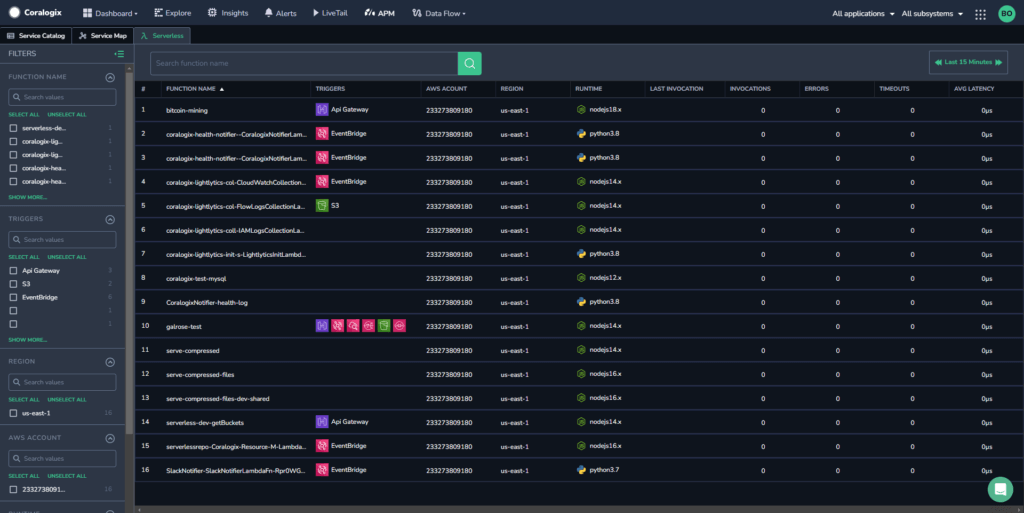Click the last trigger icon of galrose-test

coord(400,326)
